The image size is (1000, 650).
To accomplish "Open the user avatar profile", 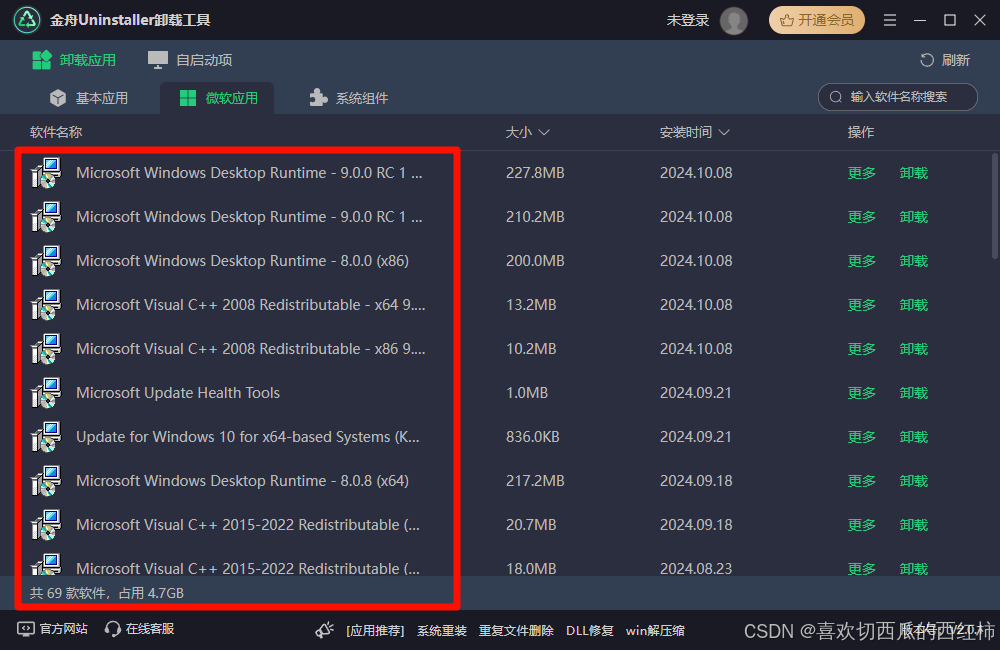I will [x=733, y=20].
